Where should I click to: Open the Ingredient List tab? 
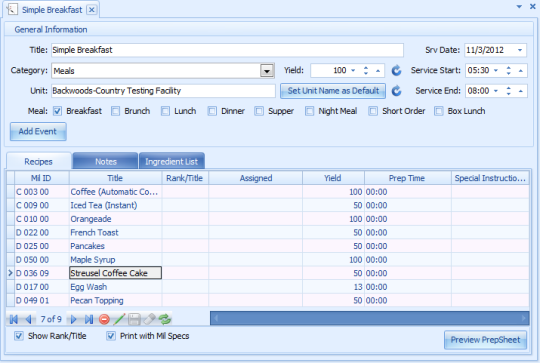click(172, 161)
